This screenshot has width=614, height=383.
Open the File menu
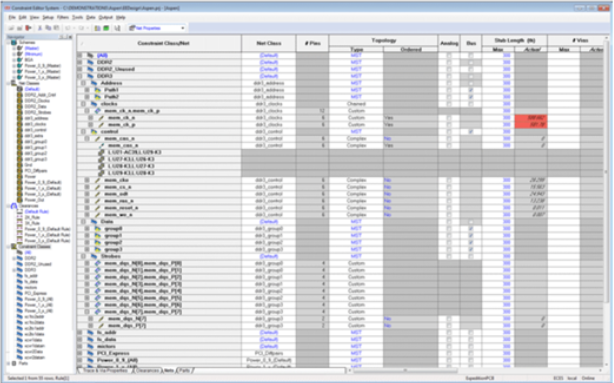pos(12,17)
